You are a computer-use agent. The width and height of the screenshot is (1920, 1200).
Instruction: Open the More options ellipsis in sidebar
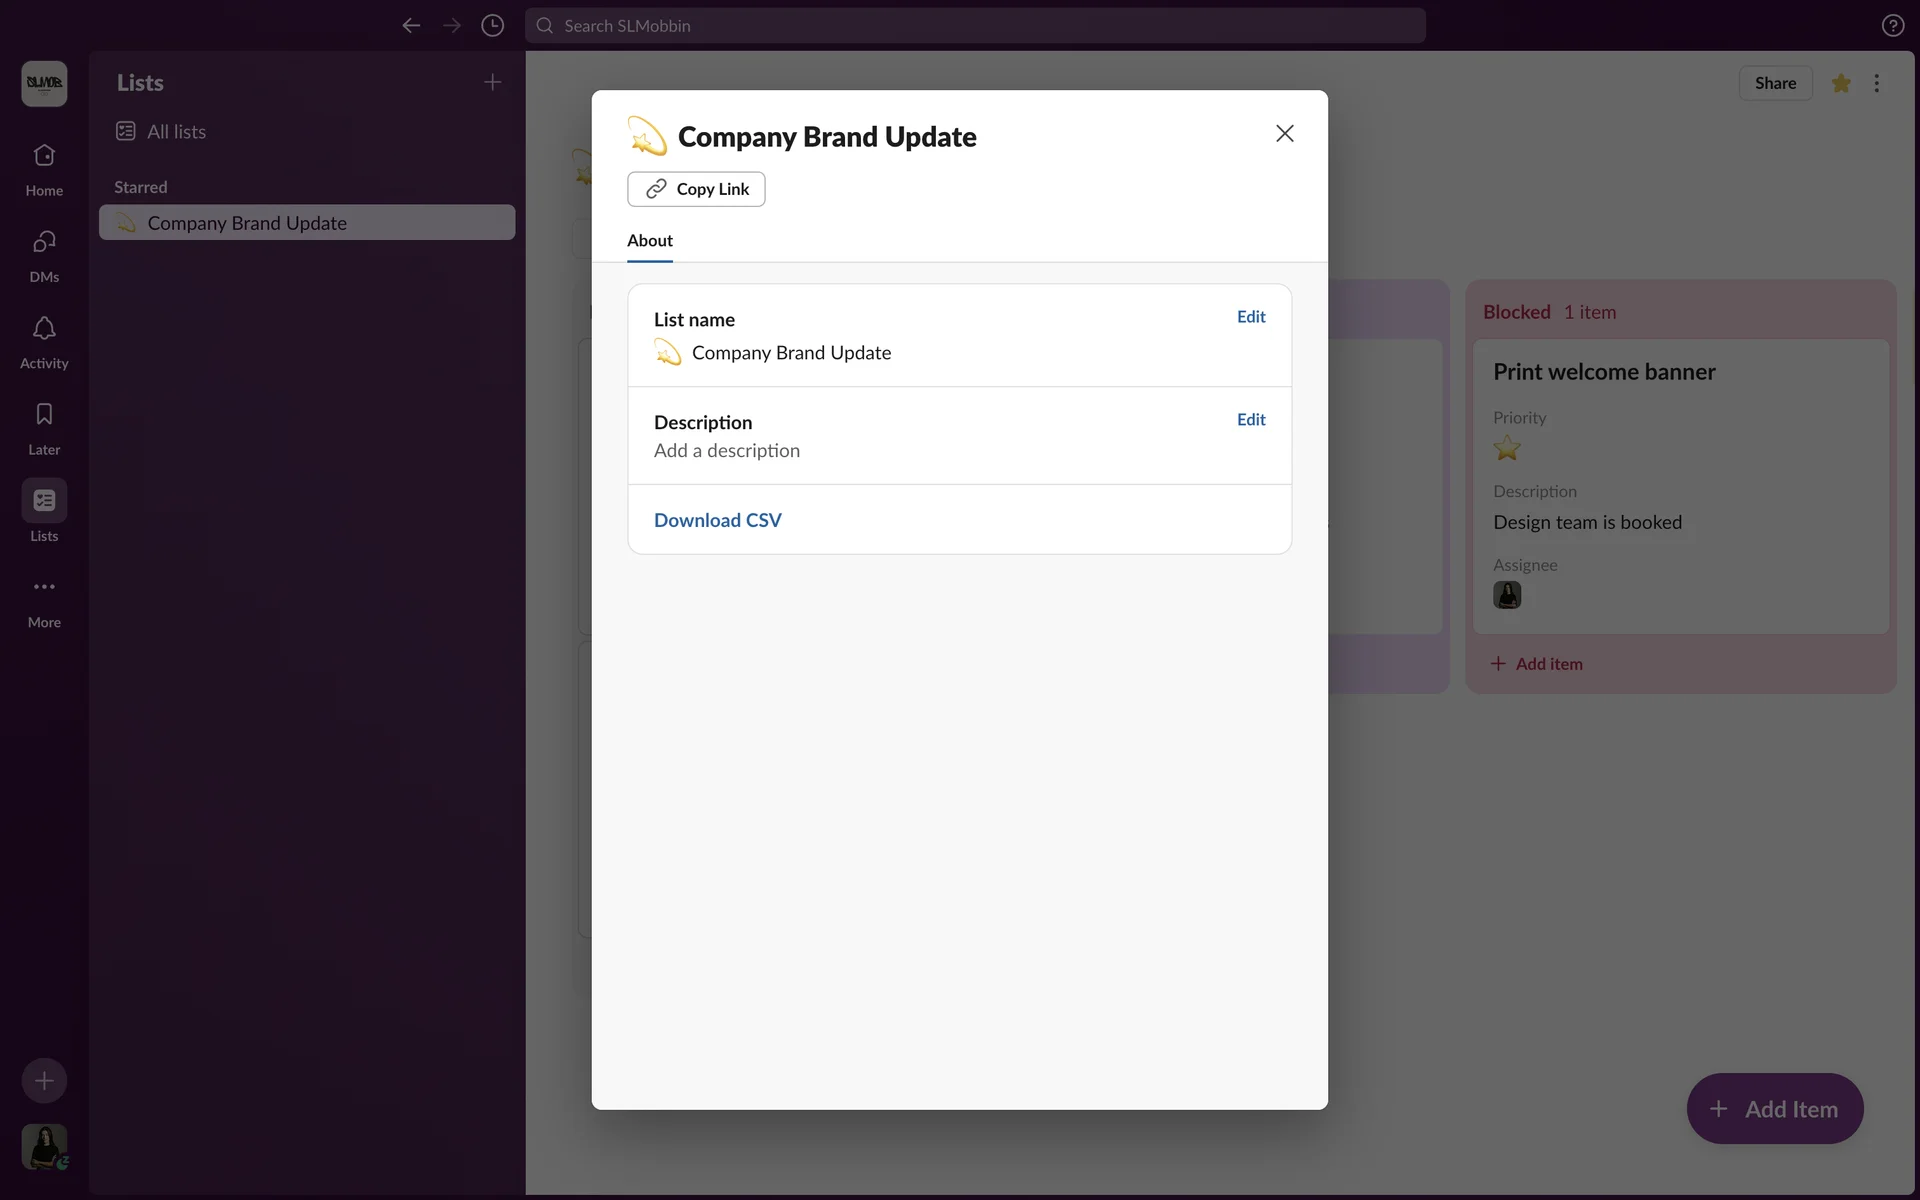point(44,587)
